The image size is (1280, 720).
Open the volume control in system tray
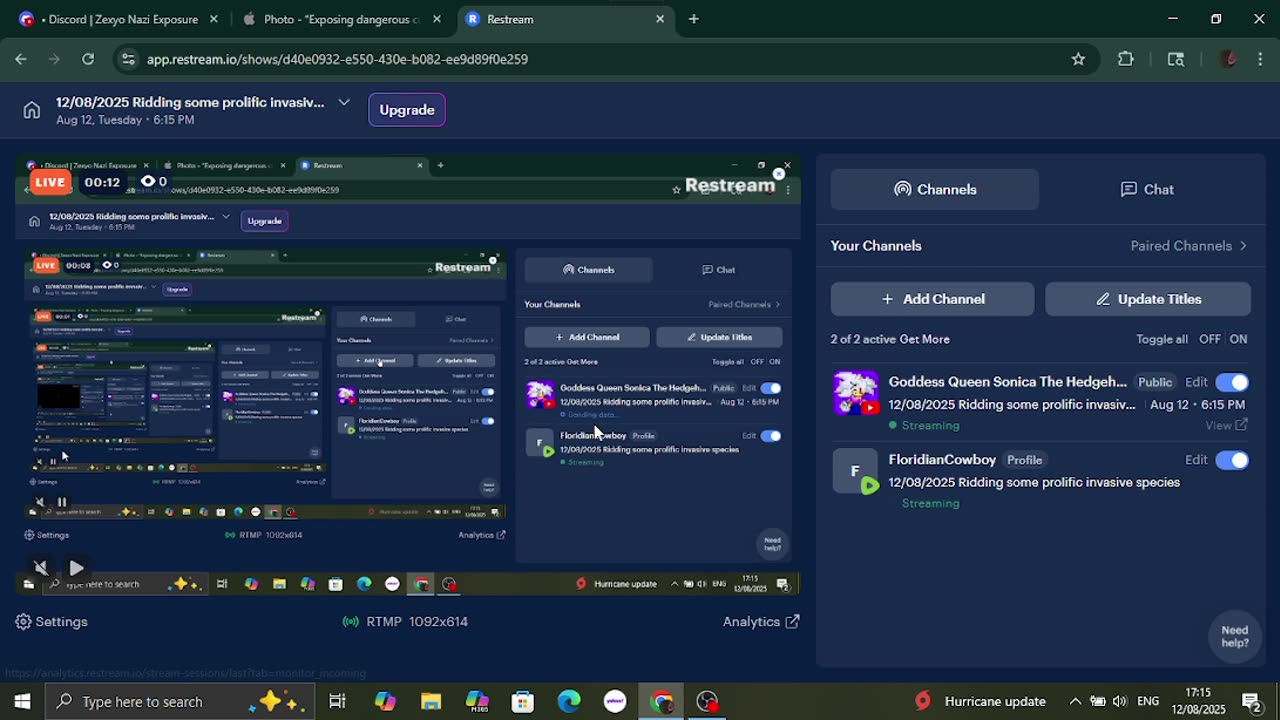tap(1119, 701)
